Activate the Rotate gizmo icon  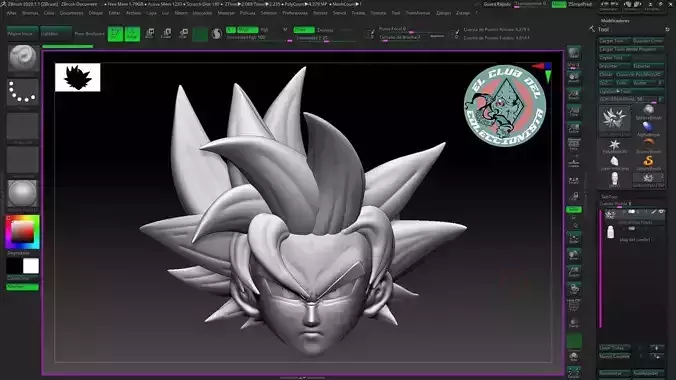click(183, 34)
